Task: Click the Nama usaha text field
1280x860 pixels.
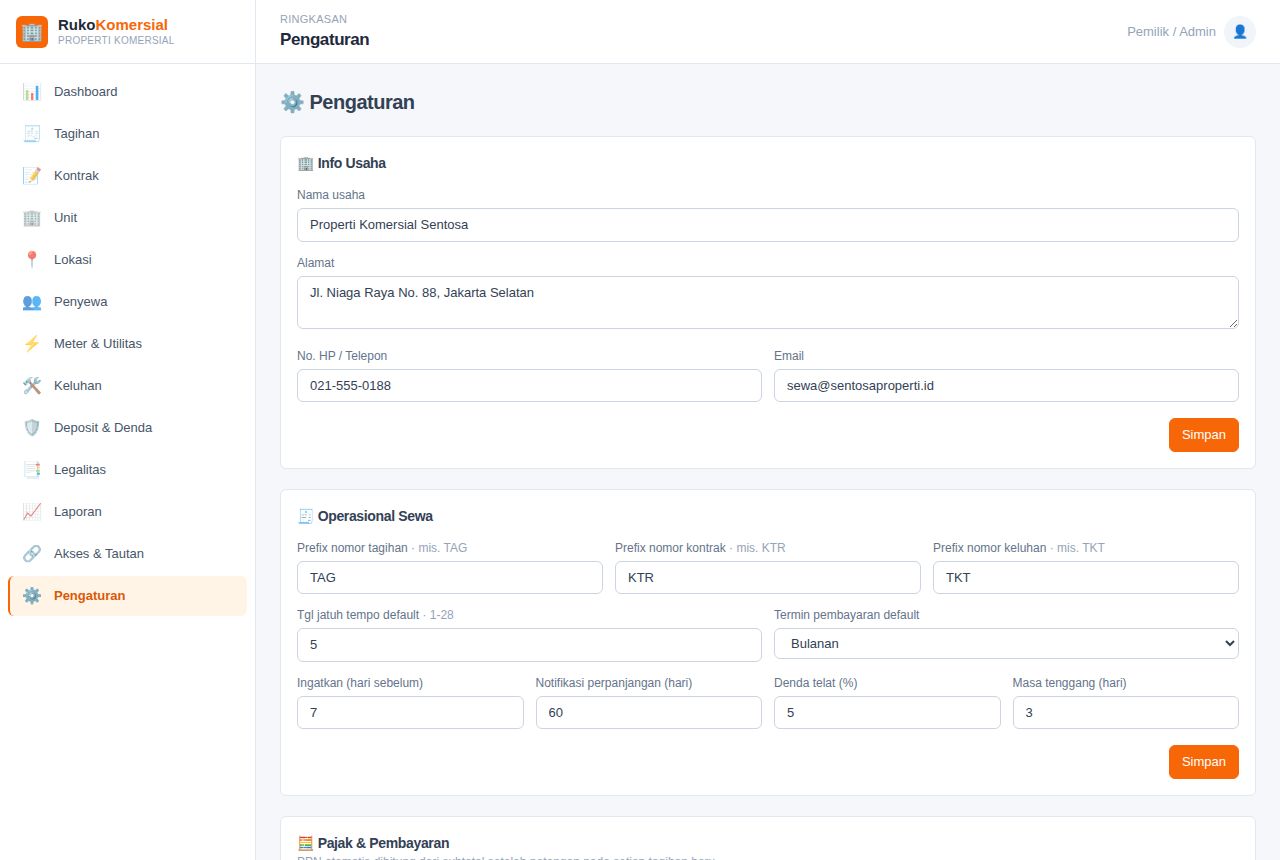Action: pyautogui.click(x=768, y=225)
